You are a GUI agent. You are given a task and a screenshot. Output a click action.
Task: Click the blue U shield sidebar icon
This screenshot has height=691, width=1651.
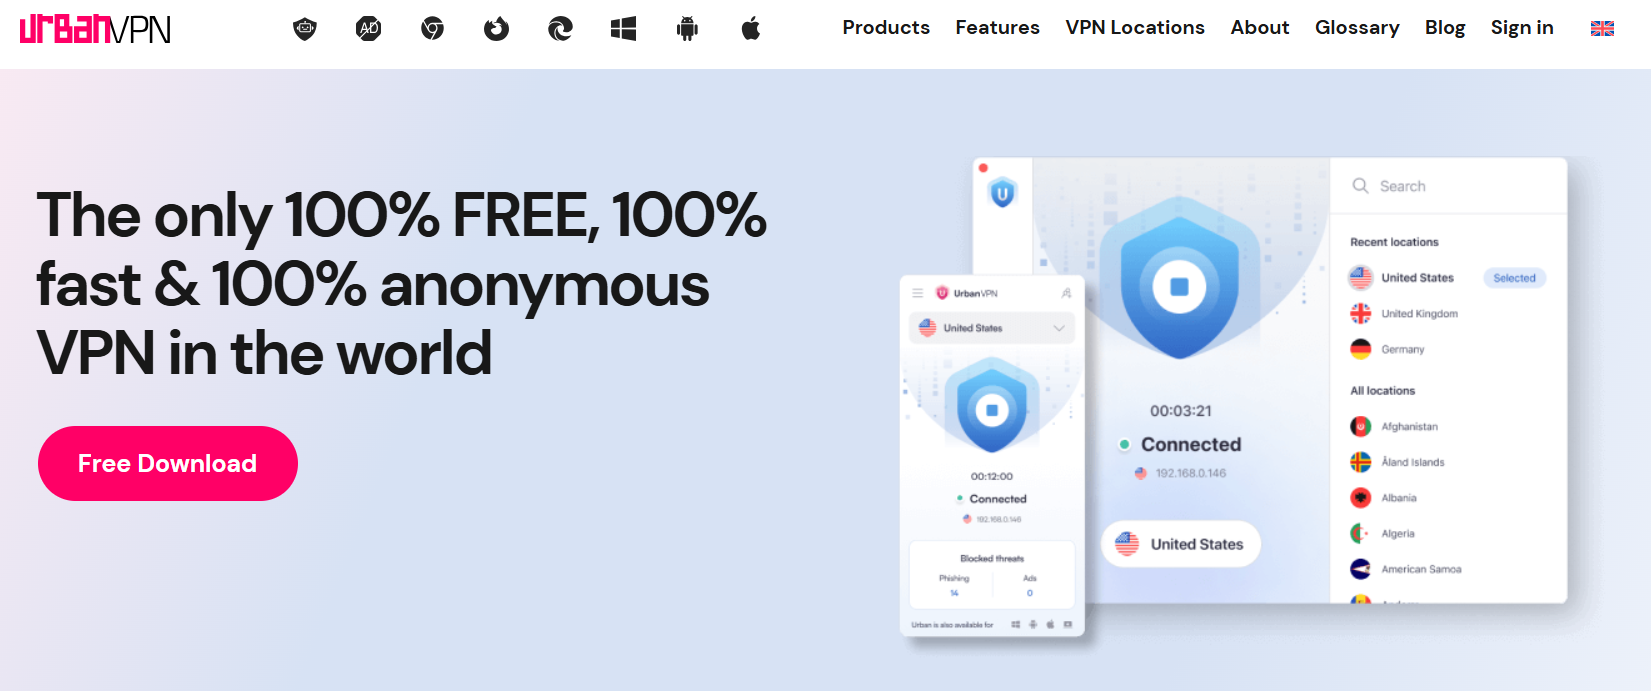coord(1002,192)
